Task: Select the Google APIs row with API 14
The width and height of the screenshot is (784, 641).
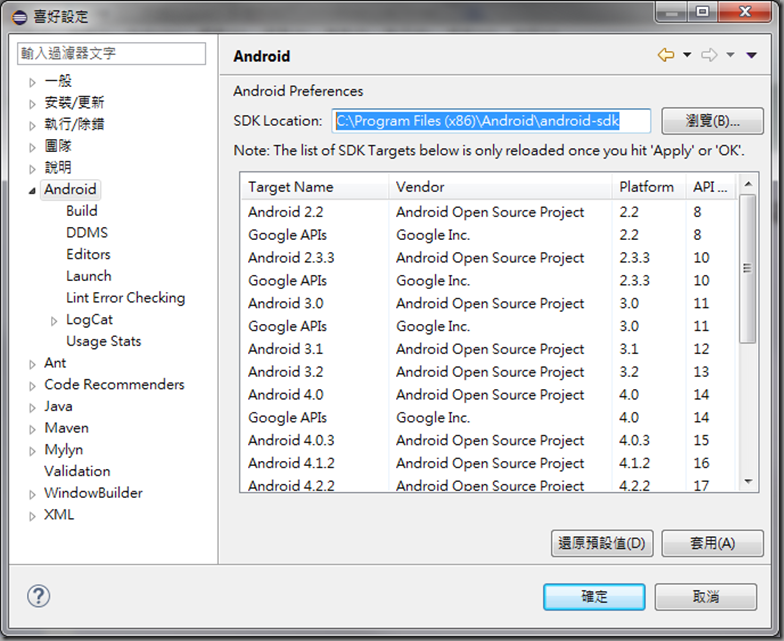Action: tap(489, 418)
